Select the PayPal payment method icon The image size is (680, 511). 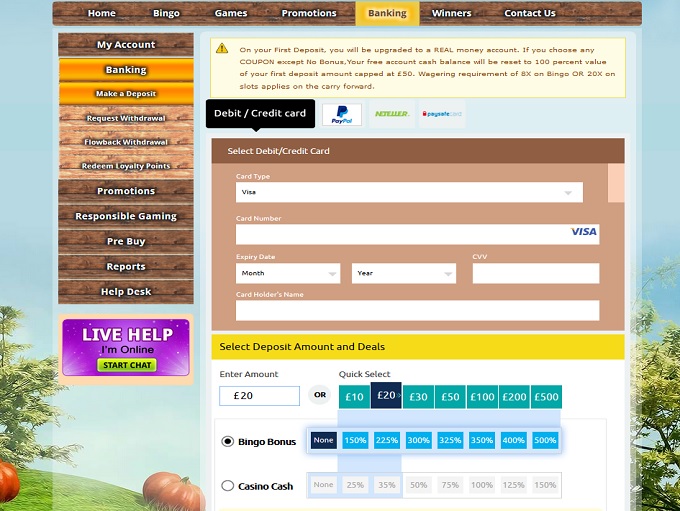342,114
